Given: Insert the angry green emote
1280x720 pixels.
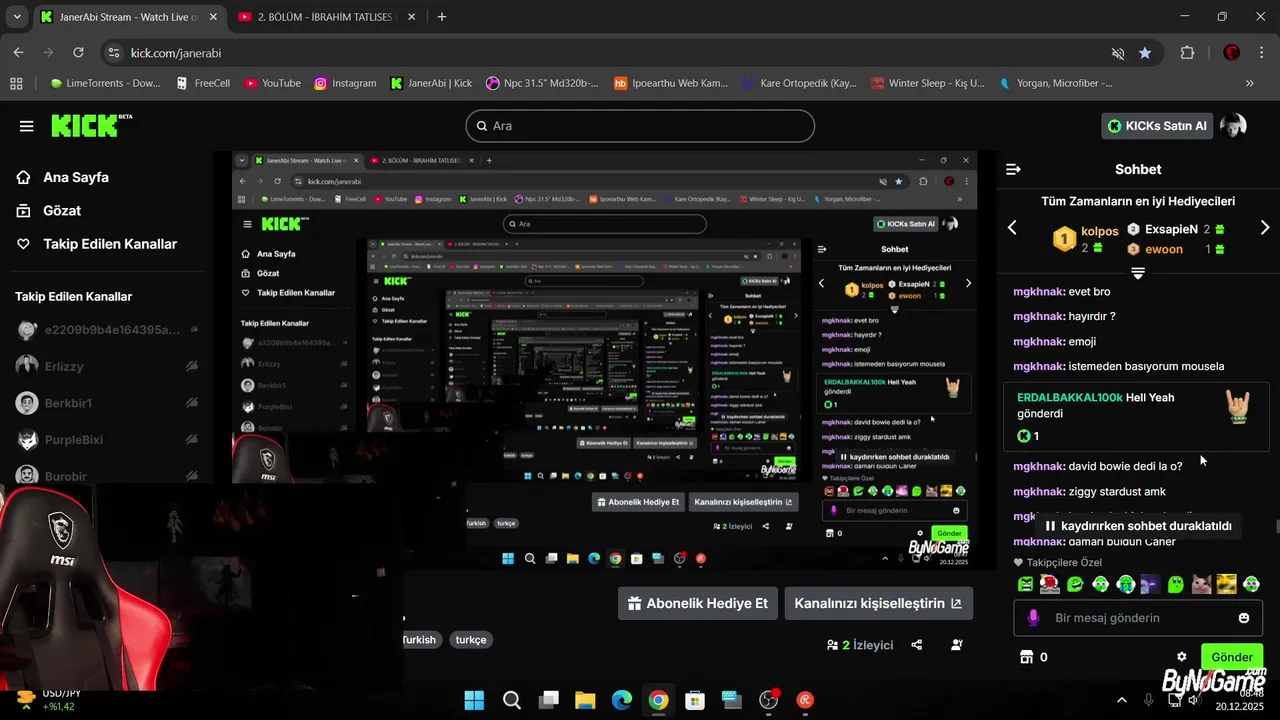Looking at the screenshot, I should (1025, 584).
